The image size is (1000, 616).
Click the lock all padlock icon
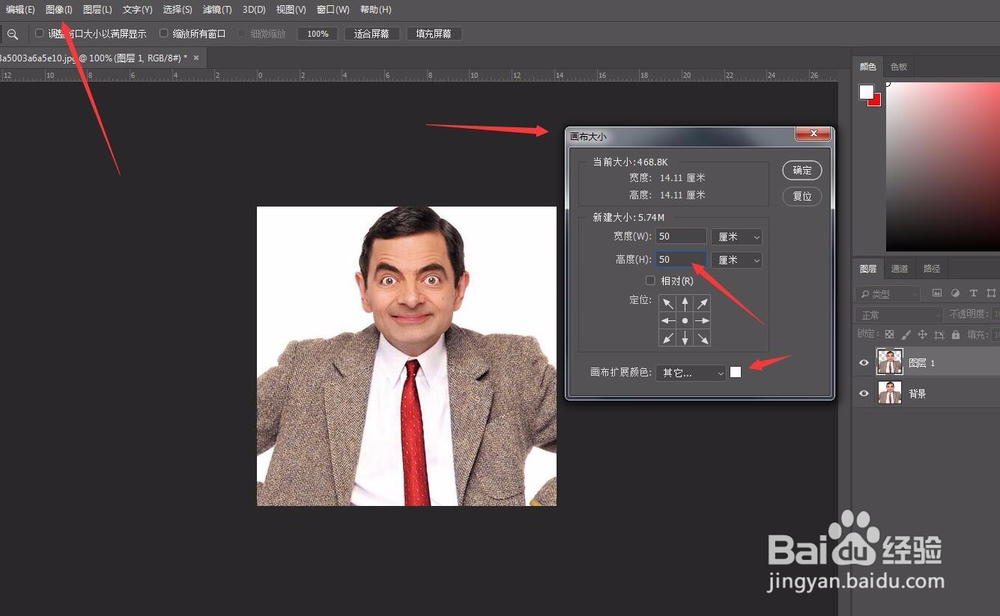(x=955, y=334)
